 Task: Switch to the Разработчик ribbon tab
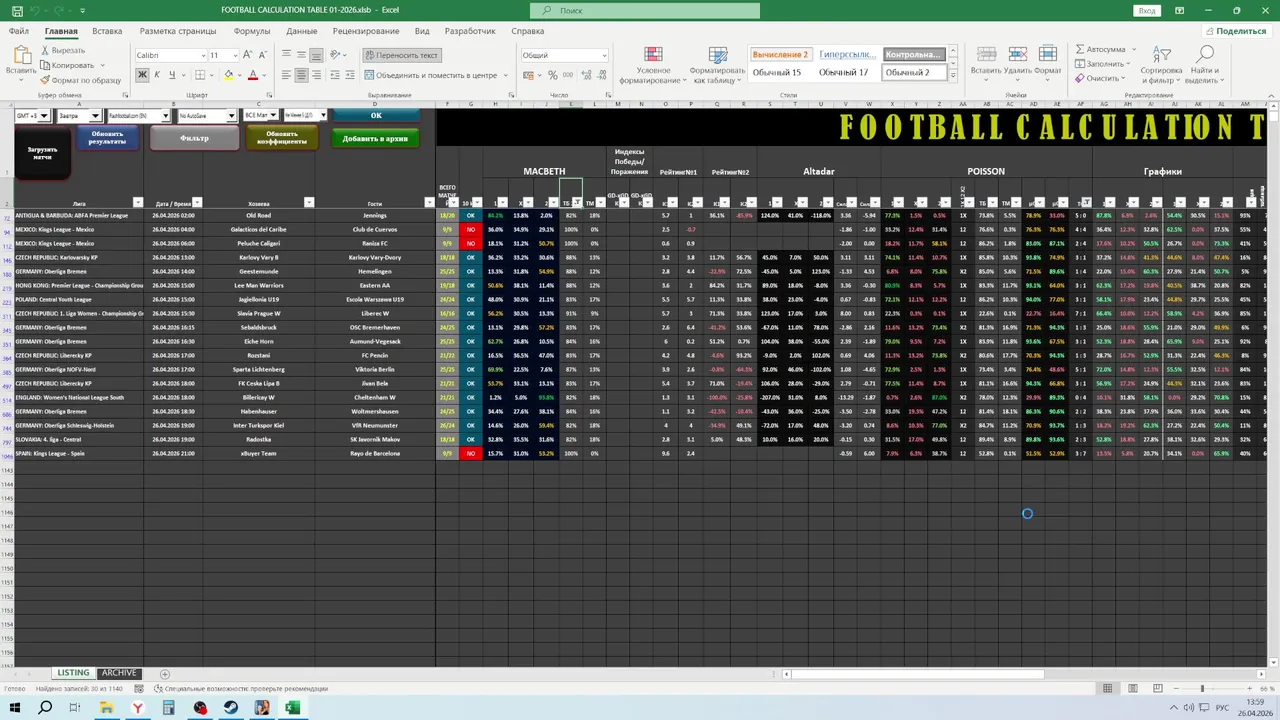click(470, 31)
